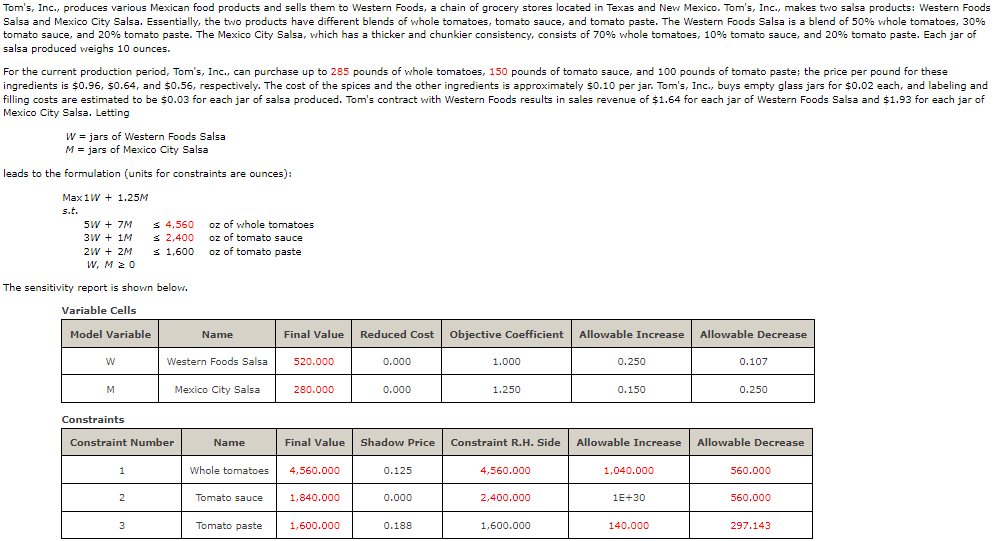999x541 pixels.
Task: Select Whole tomatoes allowable decrease 560.000
Action: click(x=751, y=470)
